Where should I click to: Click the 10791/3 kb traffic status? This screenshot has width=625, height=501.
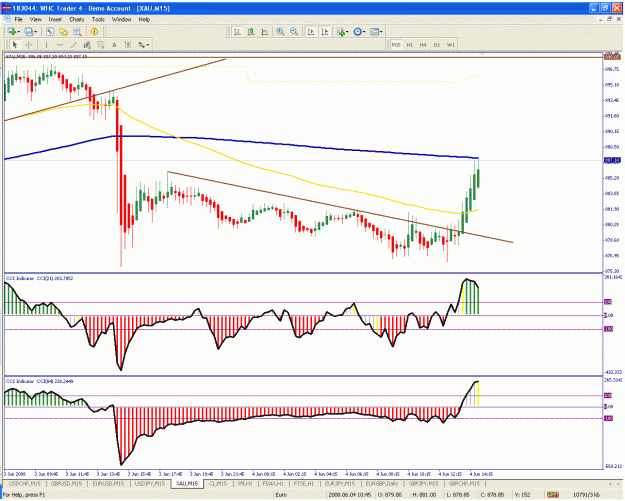click(586, 495)
